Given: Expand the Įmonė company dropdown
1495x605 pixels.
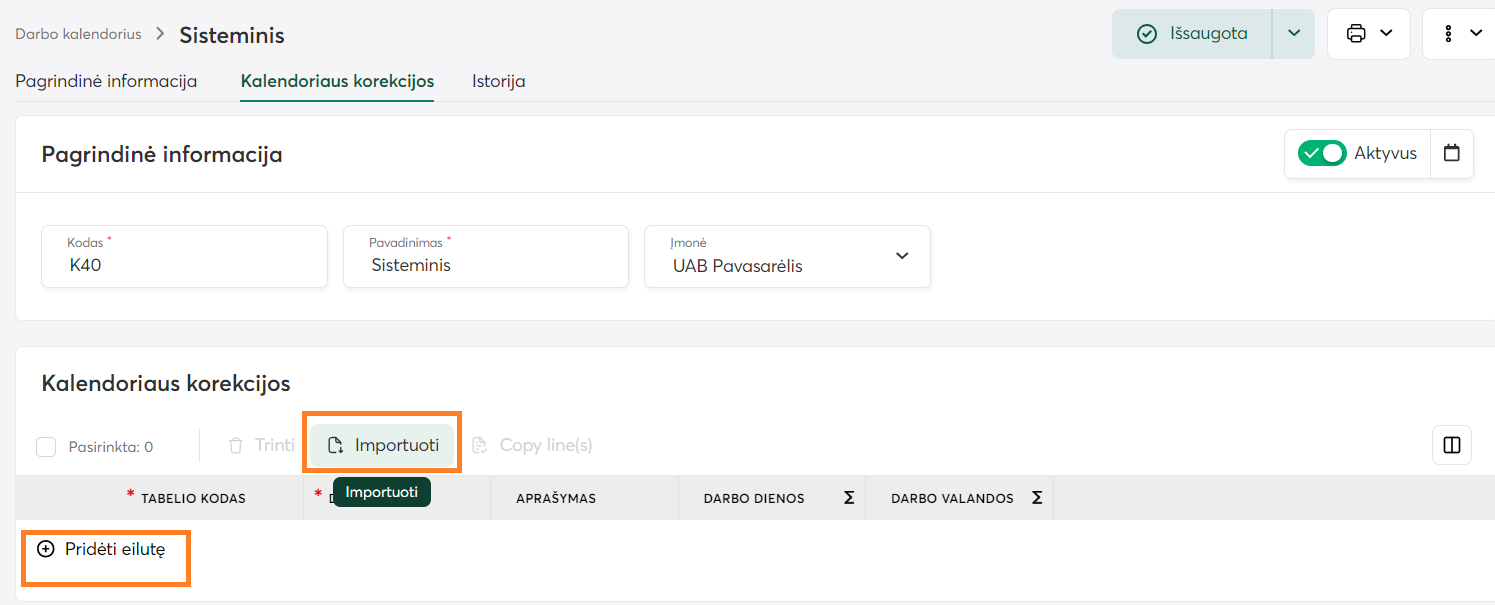Looking at the screenshot, I should click(x=902, y=256).
